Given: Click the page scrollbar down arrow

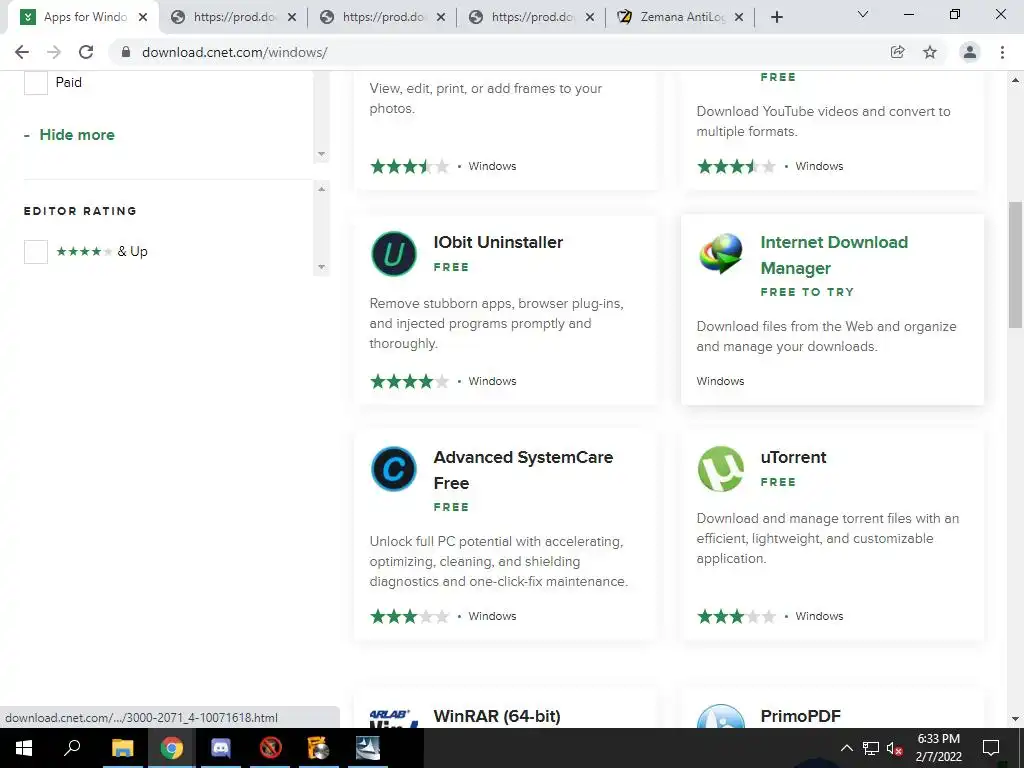Looking at the screenshot, I should (x=1016, y=719).
